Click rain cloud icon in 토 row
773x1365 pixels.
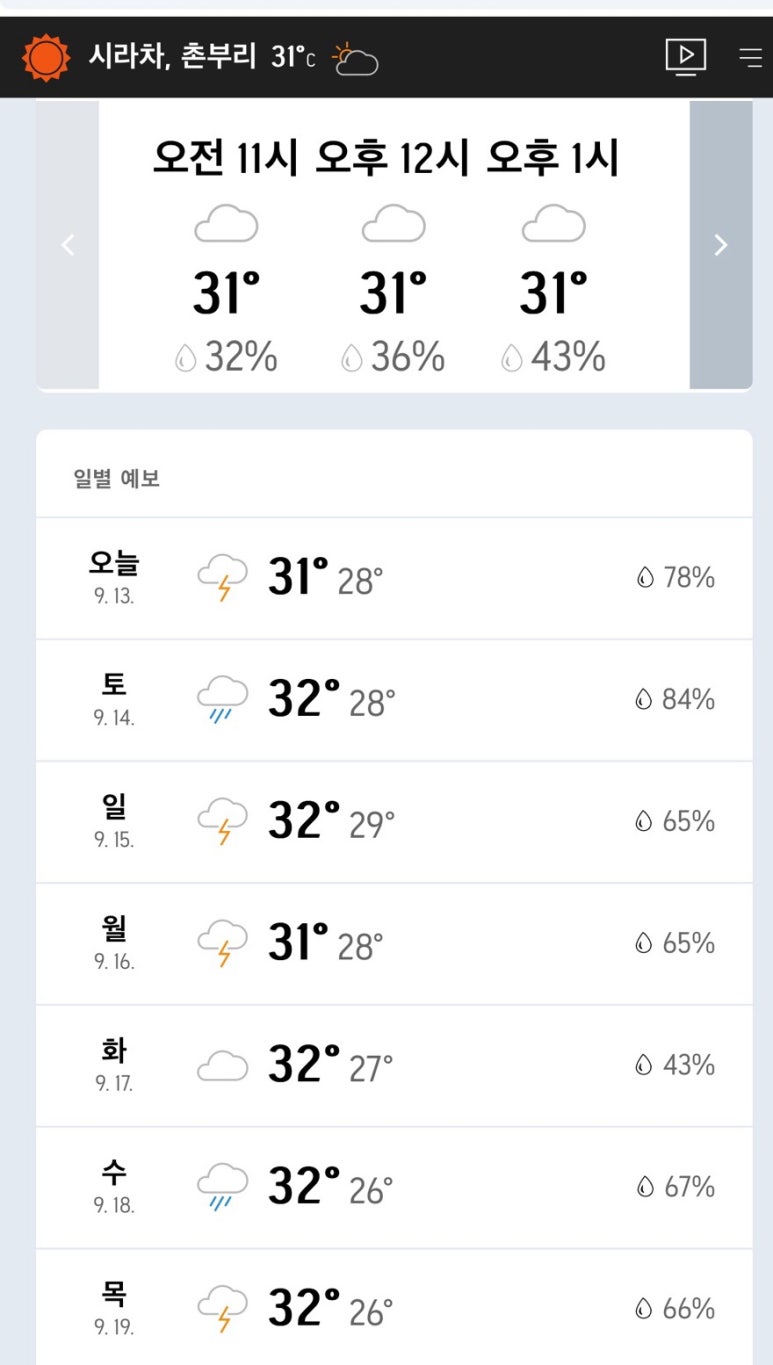point(222,700)
